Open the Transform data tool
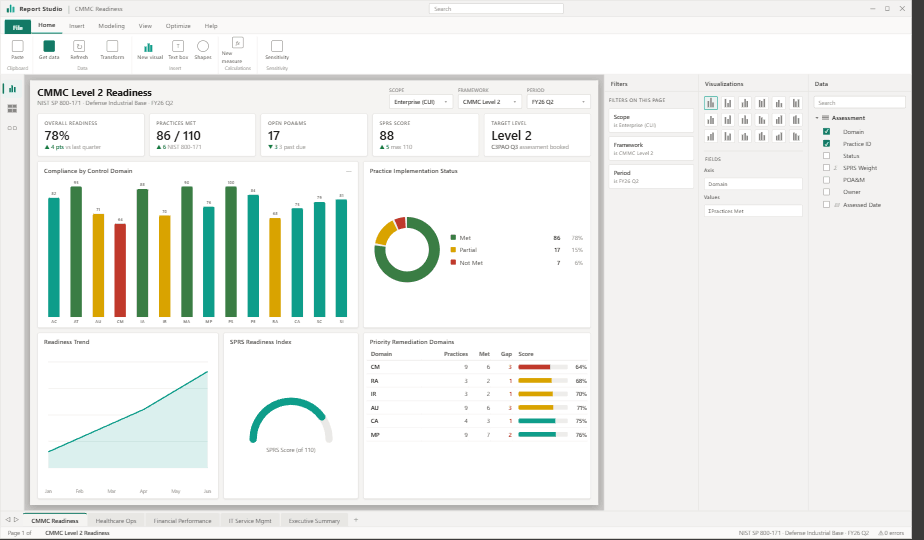Viewport: 924px width, 540px height. [x=112, y=46]
